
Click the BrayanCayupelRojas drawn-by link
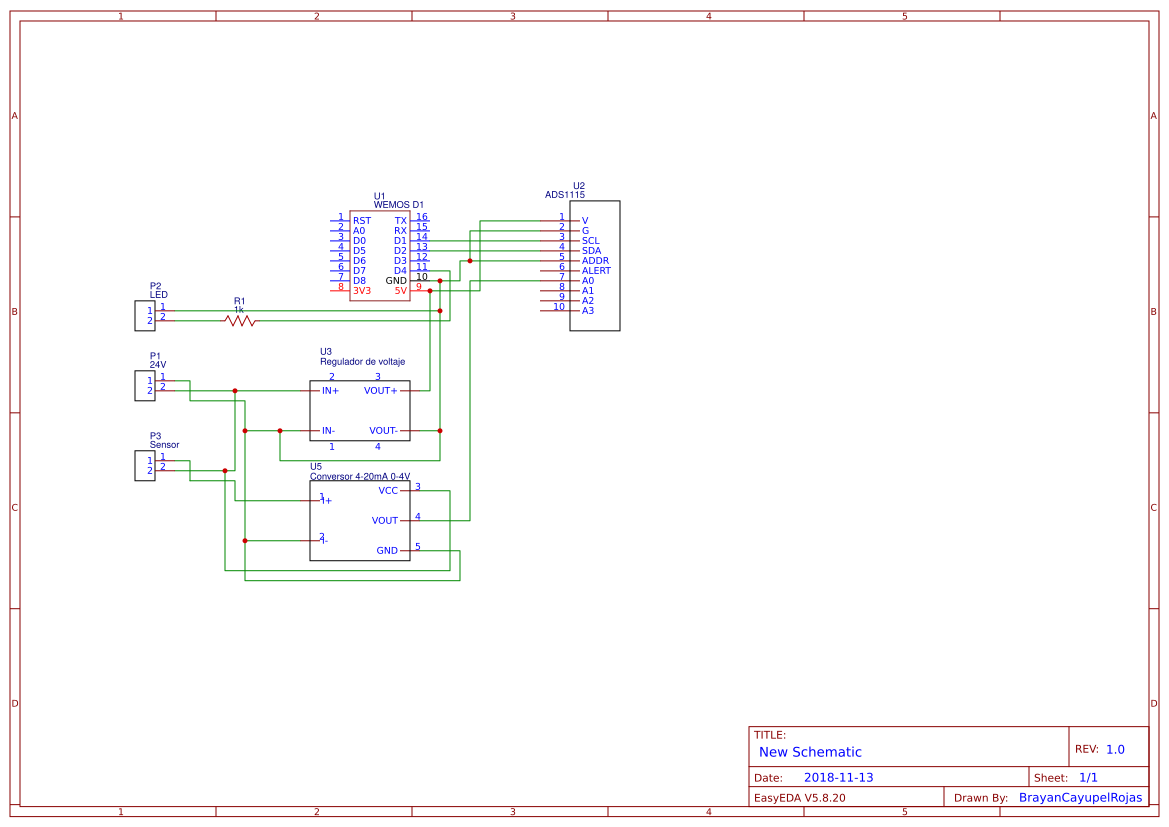click(1081, 797)
